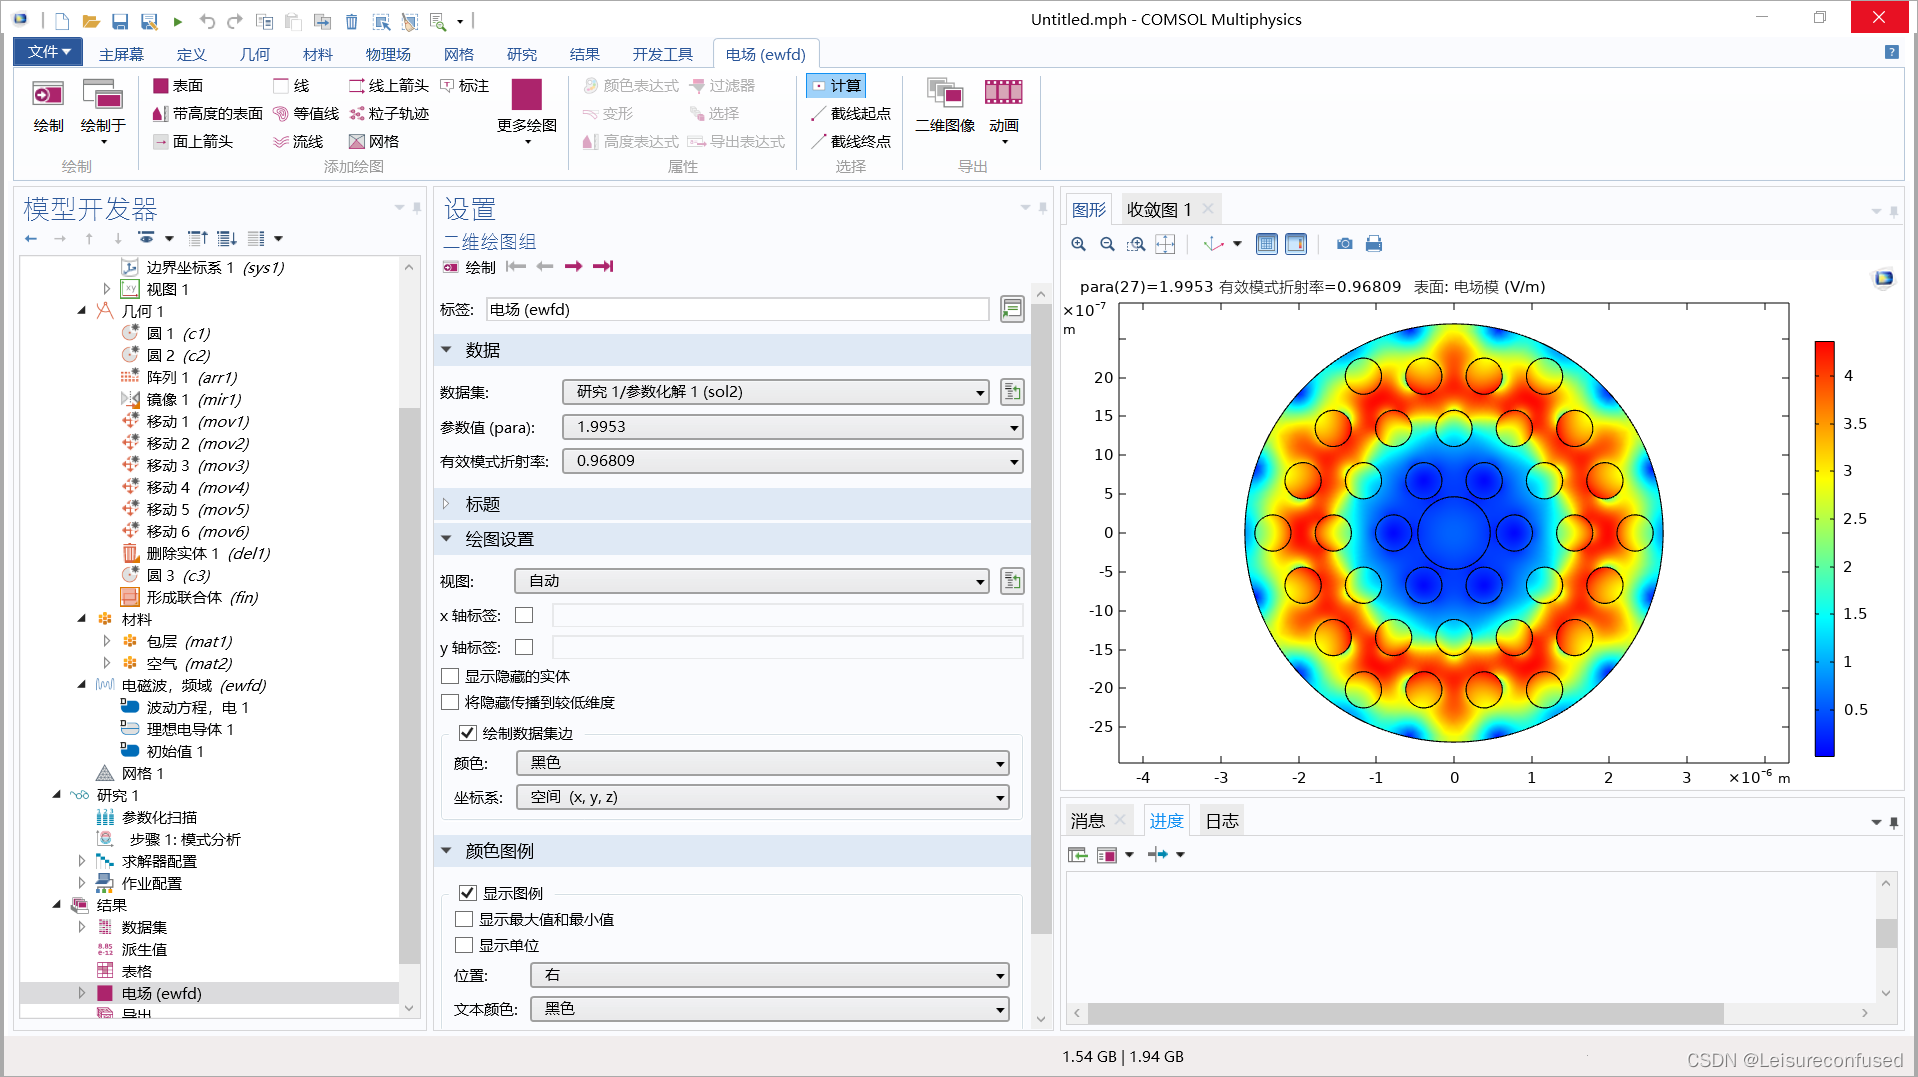1918x1077 pixels.
Task: Collapse the 几何 1 tree node
Action: [x=82, y=311]
